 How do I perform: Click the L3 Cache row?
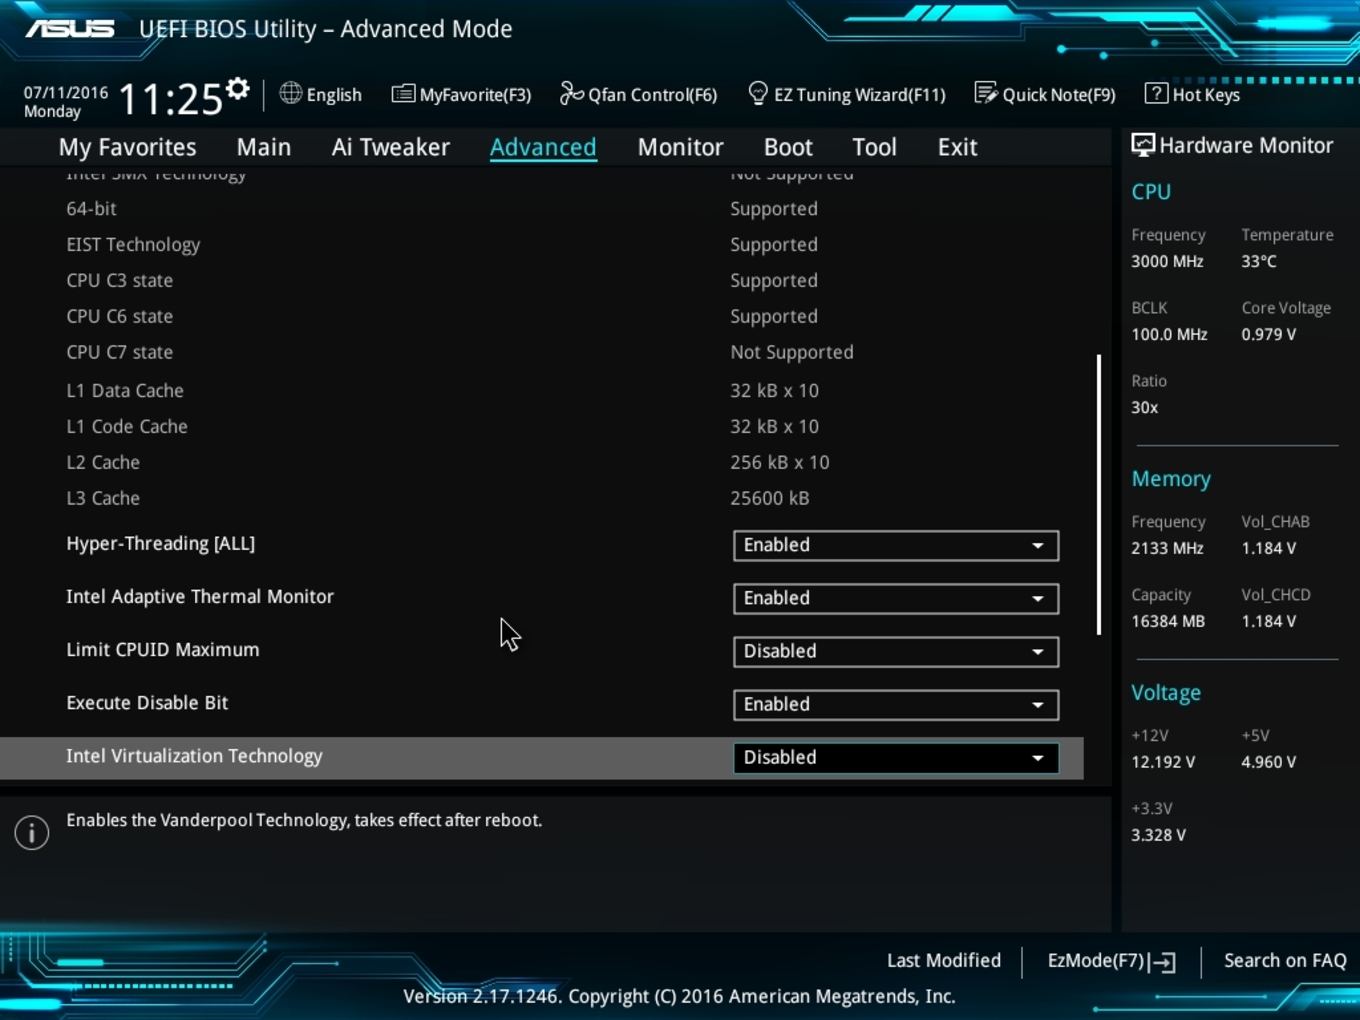tap(541, 499)
